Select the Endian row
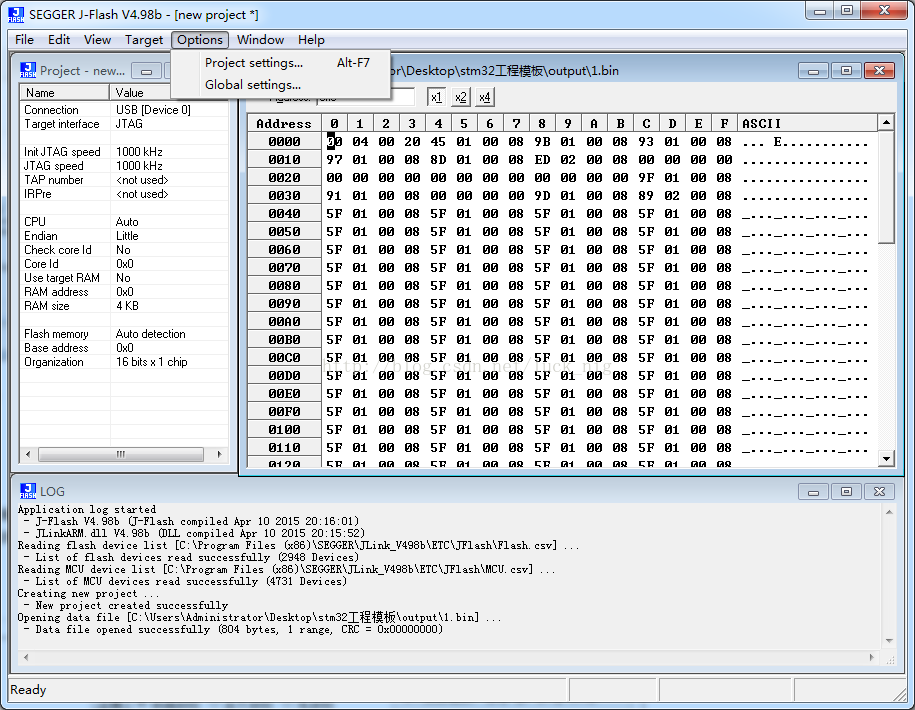This screenshot has width=915, height=710. pyautogui.click(x=124, y=236)
